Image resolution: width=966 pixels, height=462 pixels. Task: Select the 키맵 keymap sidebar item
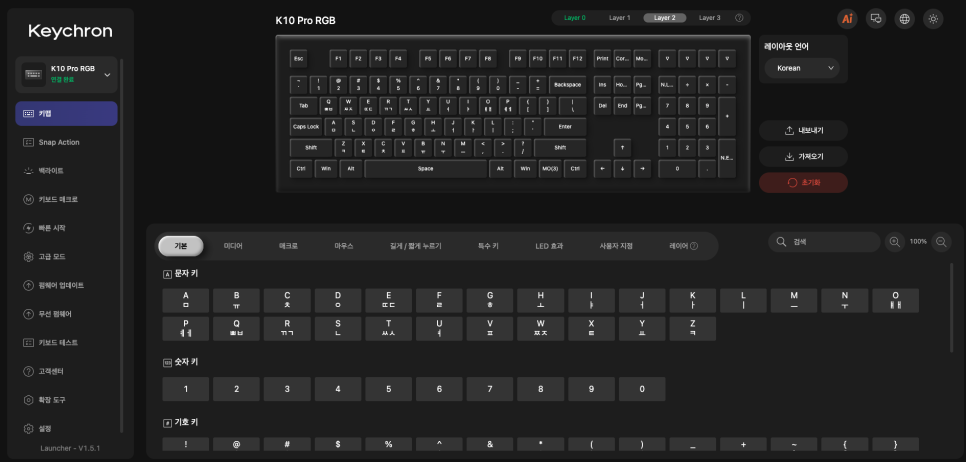(x=67, y=113)
